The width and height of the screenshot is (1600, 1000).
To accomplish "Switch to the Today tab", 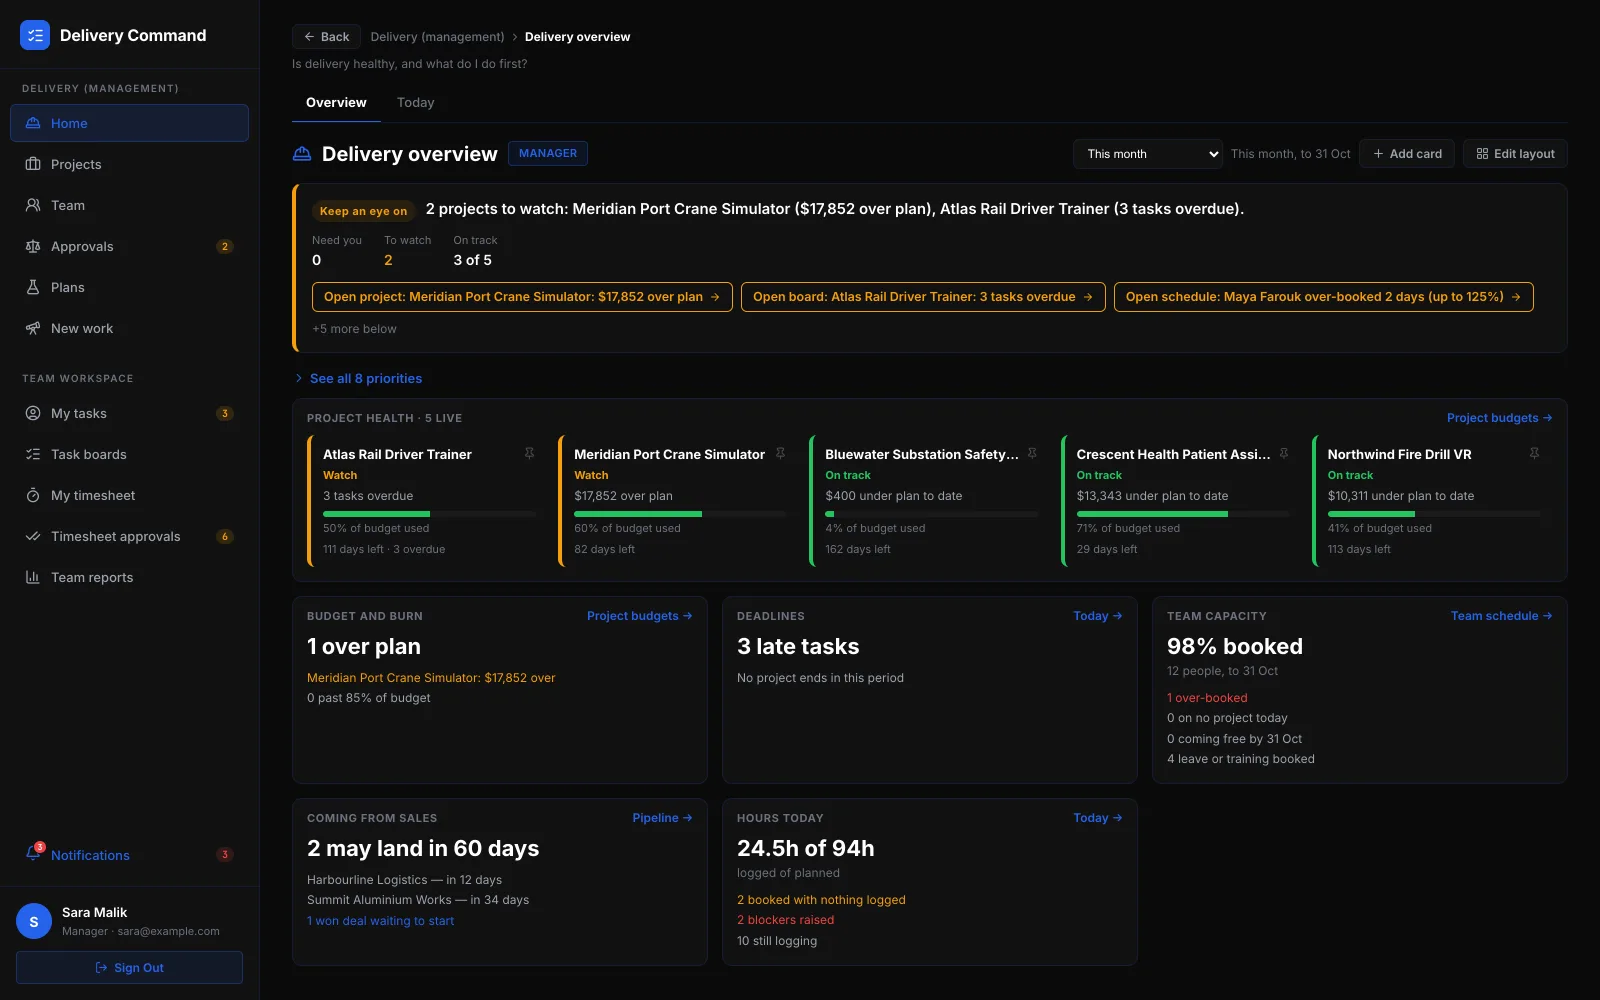I will pyautogui.click(x=415, y=103).
